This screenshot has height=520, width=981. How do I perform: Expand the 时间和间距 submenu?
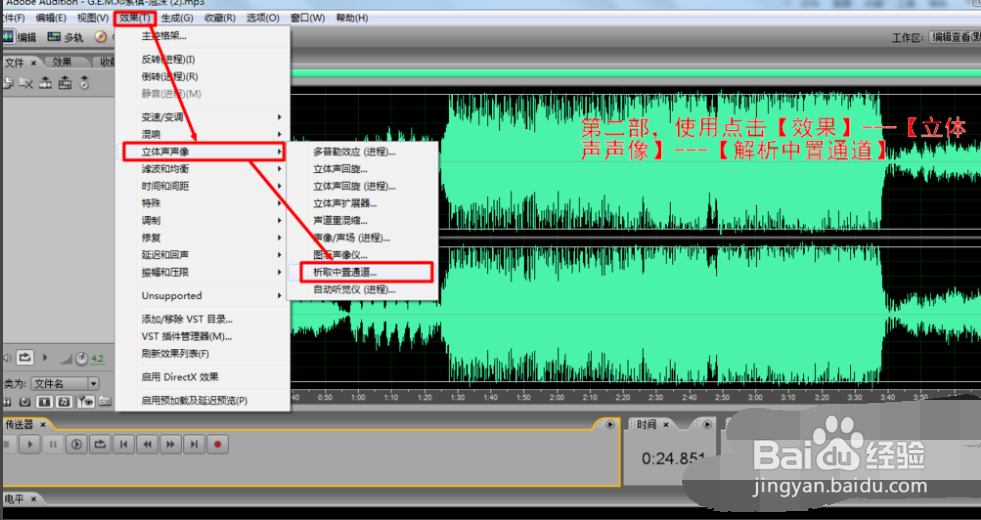coord(203,186)
